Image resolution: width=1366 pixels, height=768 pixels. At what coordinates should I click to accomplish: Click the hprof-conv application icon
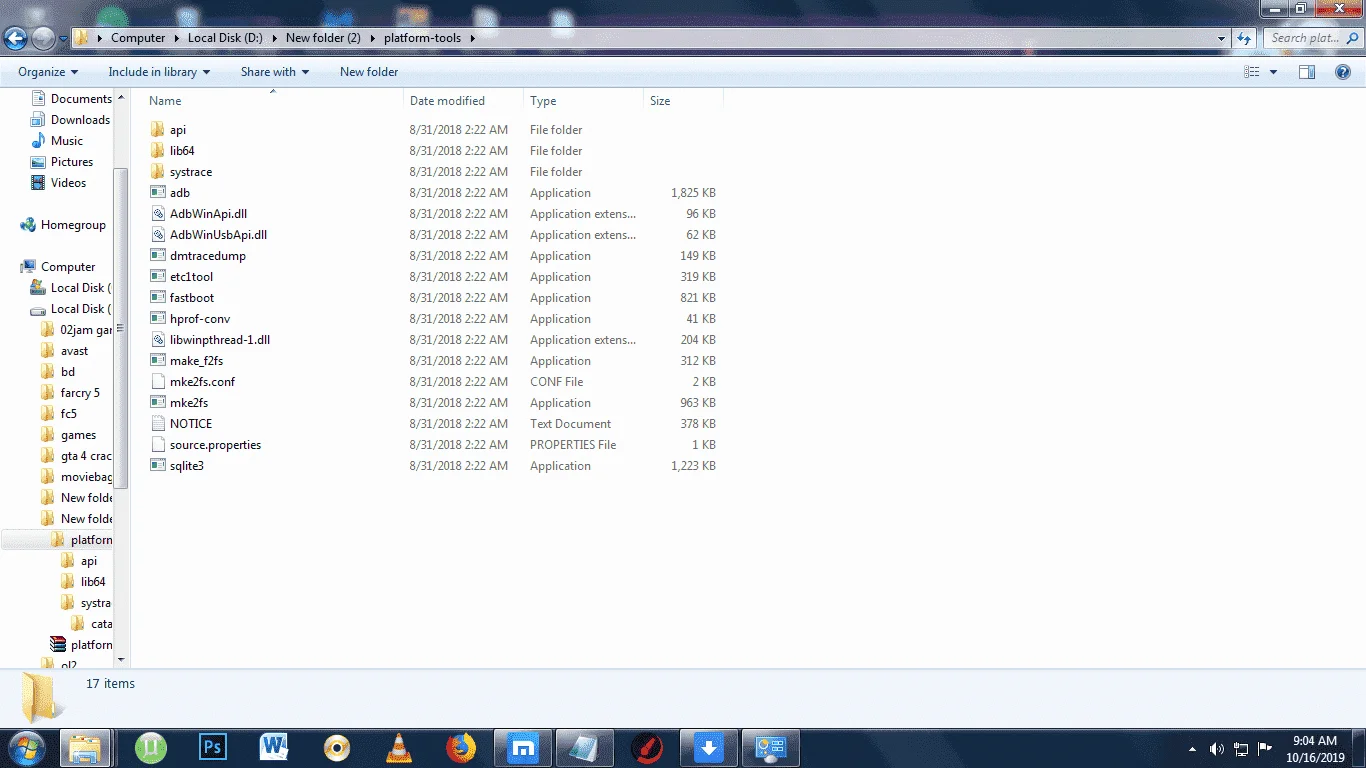157,319
